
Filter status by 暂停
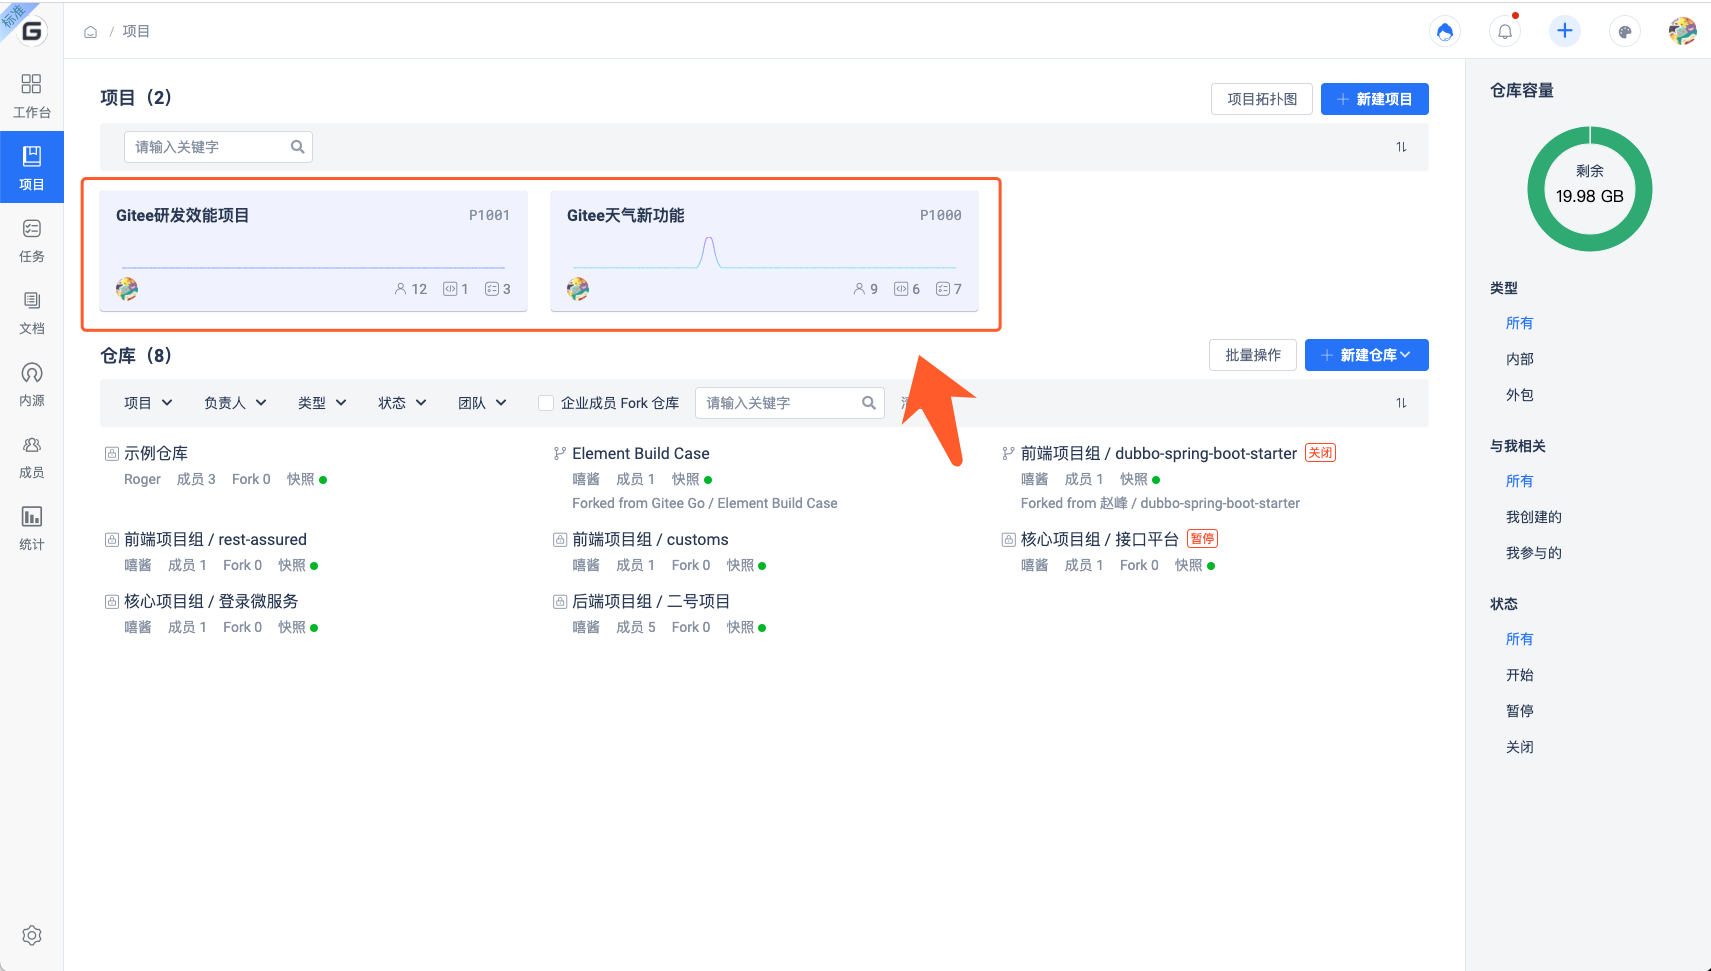pyautogui.click(x=1519, y=711)
